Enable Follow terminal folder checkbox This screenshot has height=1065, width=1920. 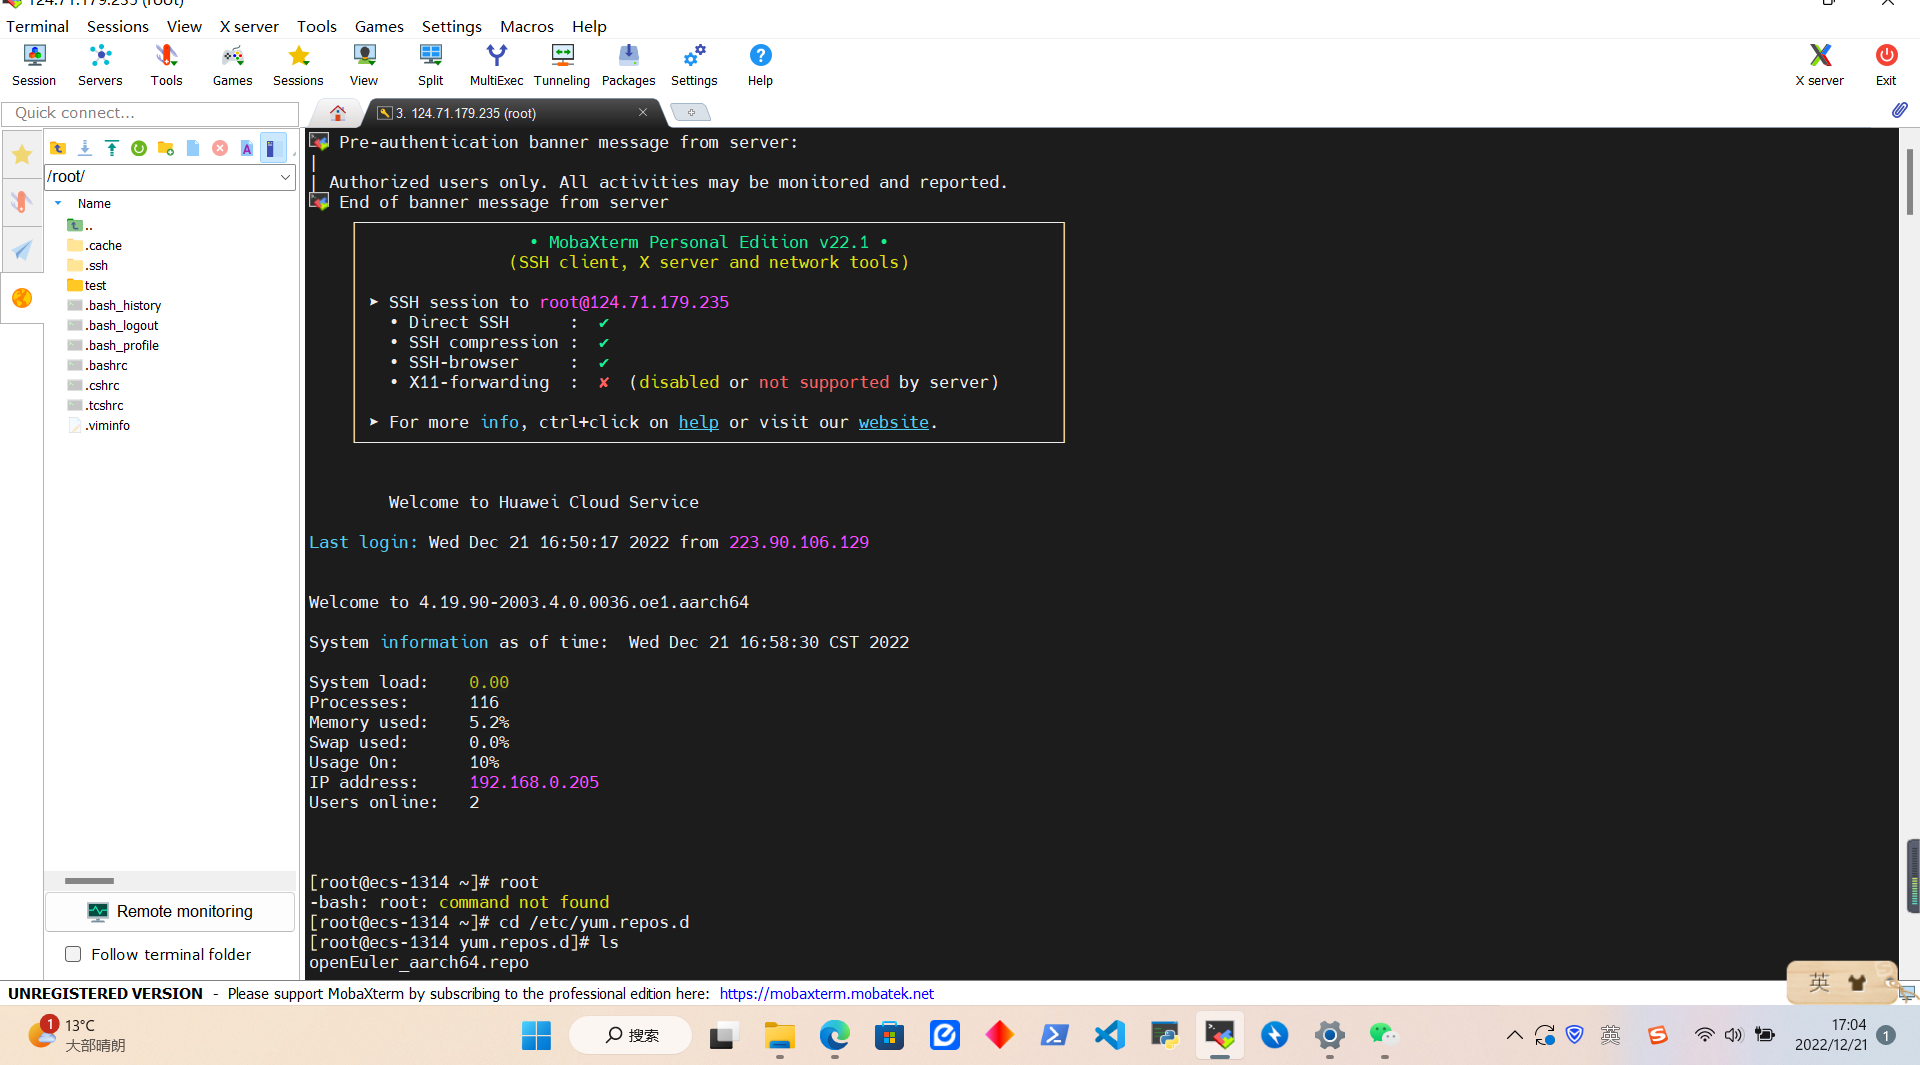(x=73, y=954)
